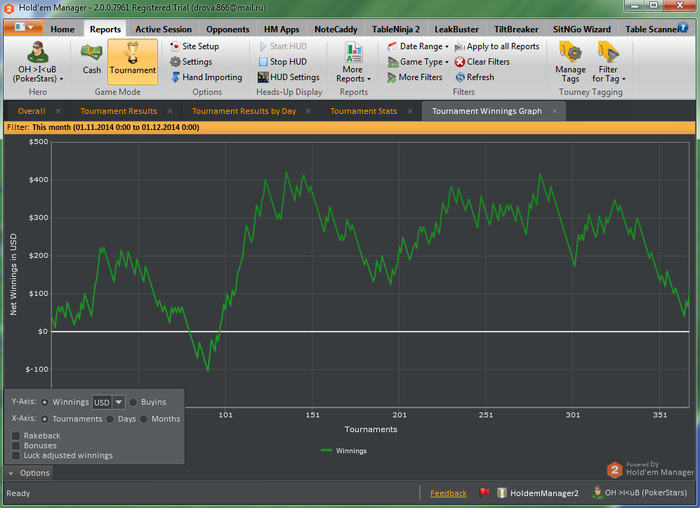Close the Tournament Results tab
Viewport: 700px width, 508px height.
tap(170, 111)
